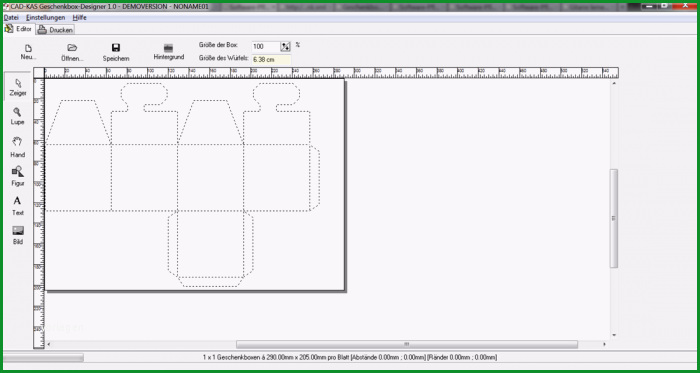Switch to the Editor tab
This screenshot has width=700, height=373.
pyautogui.click(x=19, y=29)
